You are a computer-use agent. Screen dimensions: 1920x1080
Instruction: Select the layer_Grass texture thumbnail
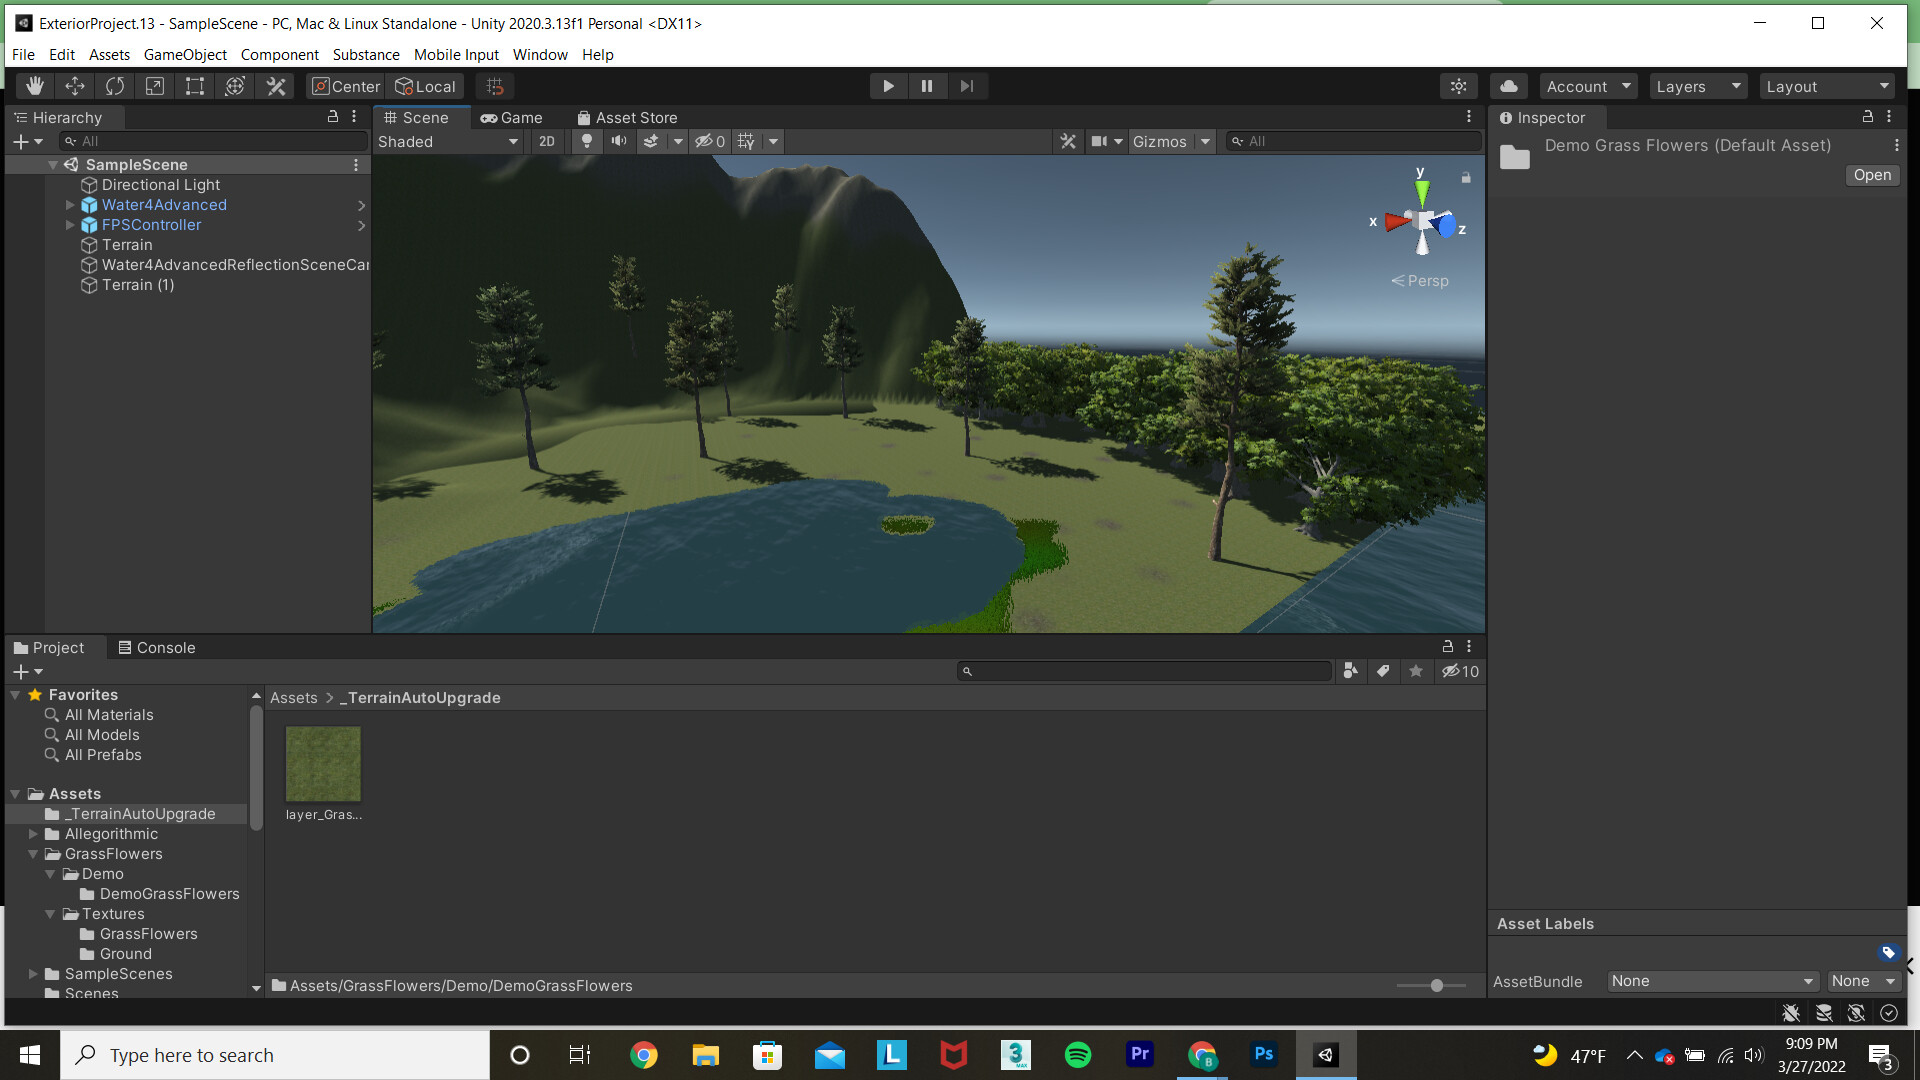click(x=322, y=763)
